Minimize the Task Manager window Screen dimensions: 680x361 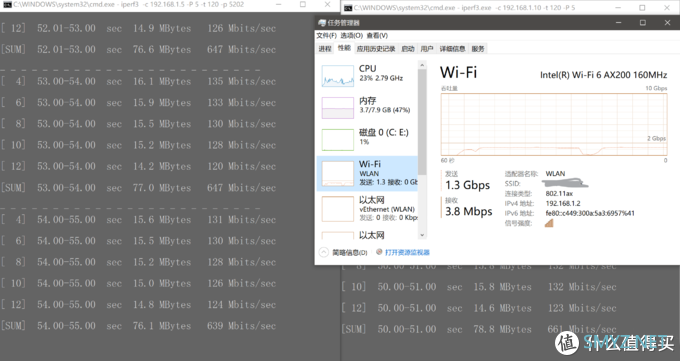tap(618, 23)
